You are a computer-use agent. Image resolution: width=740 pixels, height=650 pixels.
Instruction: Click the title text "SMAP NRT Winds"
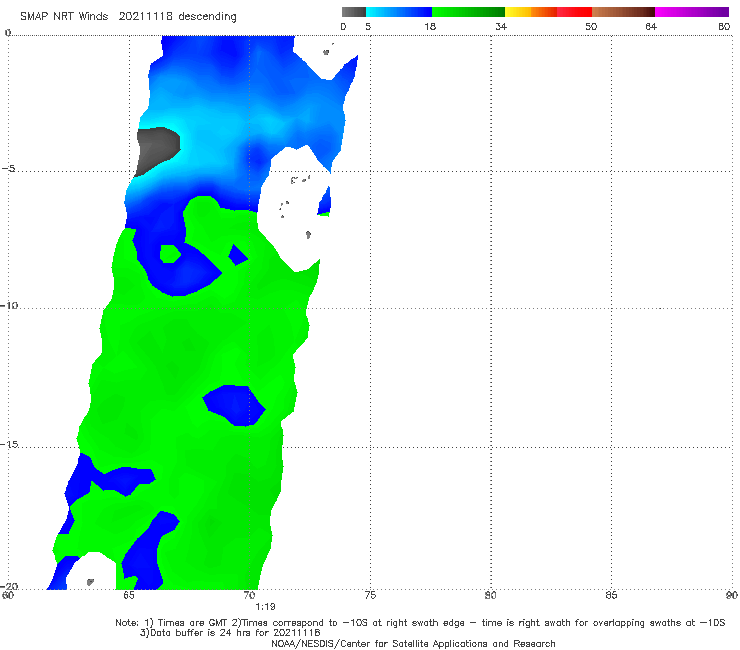tap(64, 17)
